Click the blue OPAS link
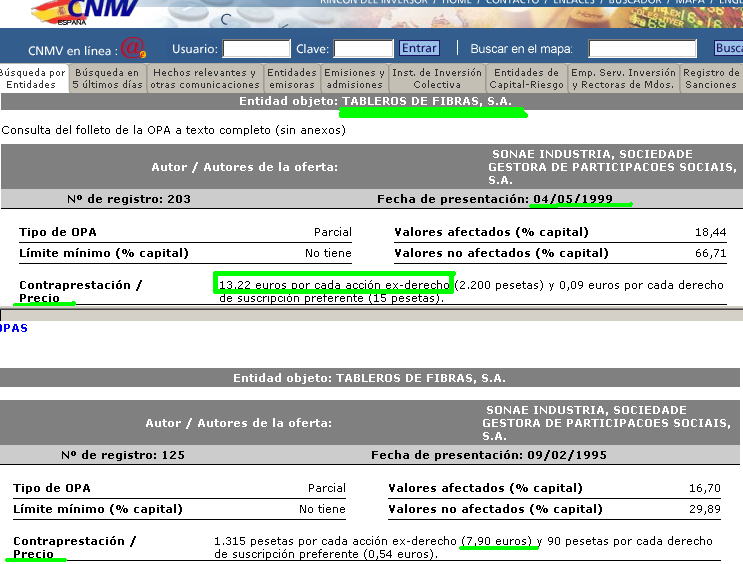The height and width of the screenshot is (564, 743). [x=14, y=328]
